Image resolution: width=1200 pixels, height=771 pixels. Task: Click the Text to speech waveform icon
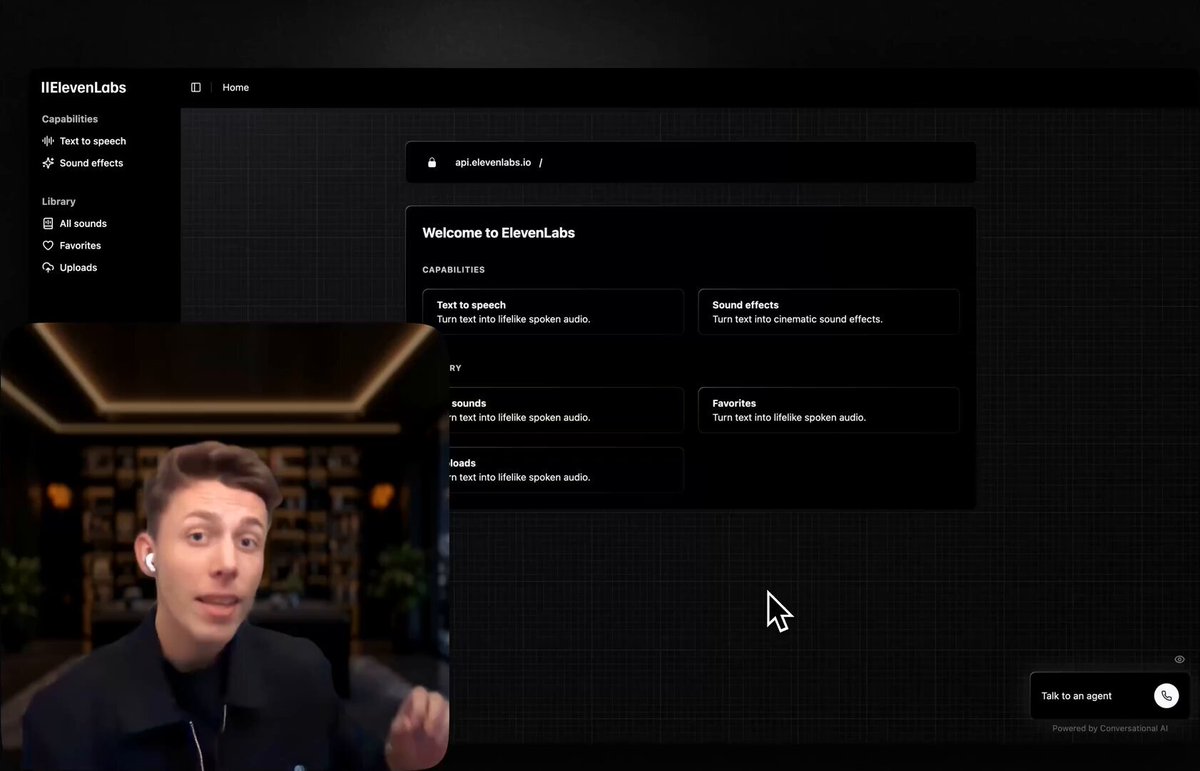48,141
